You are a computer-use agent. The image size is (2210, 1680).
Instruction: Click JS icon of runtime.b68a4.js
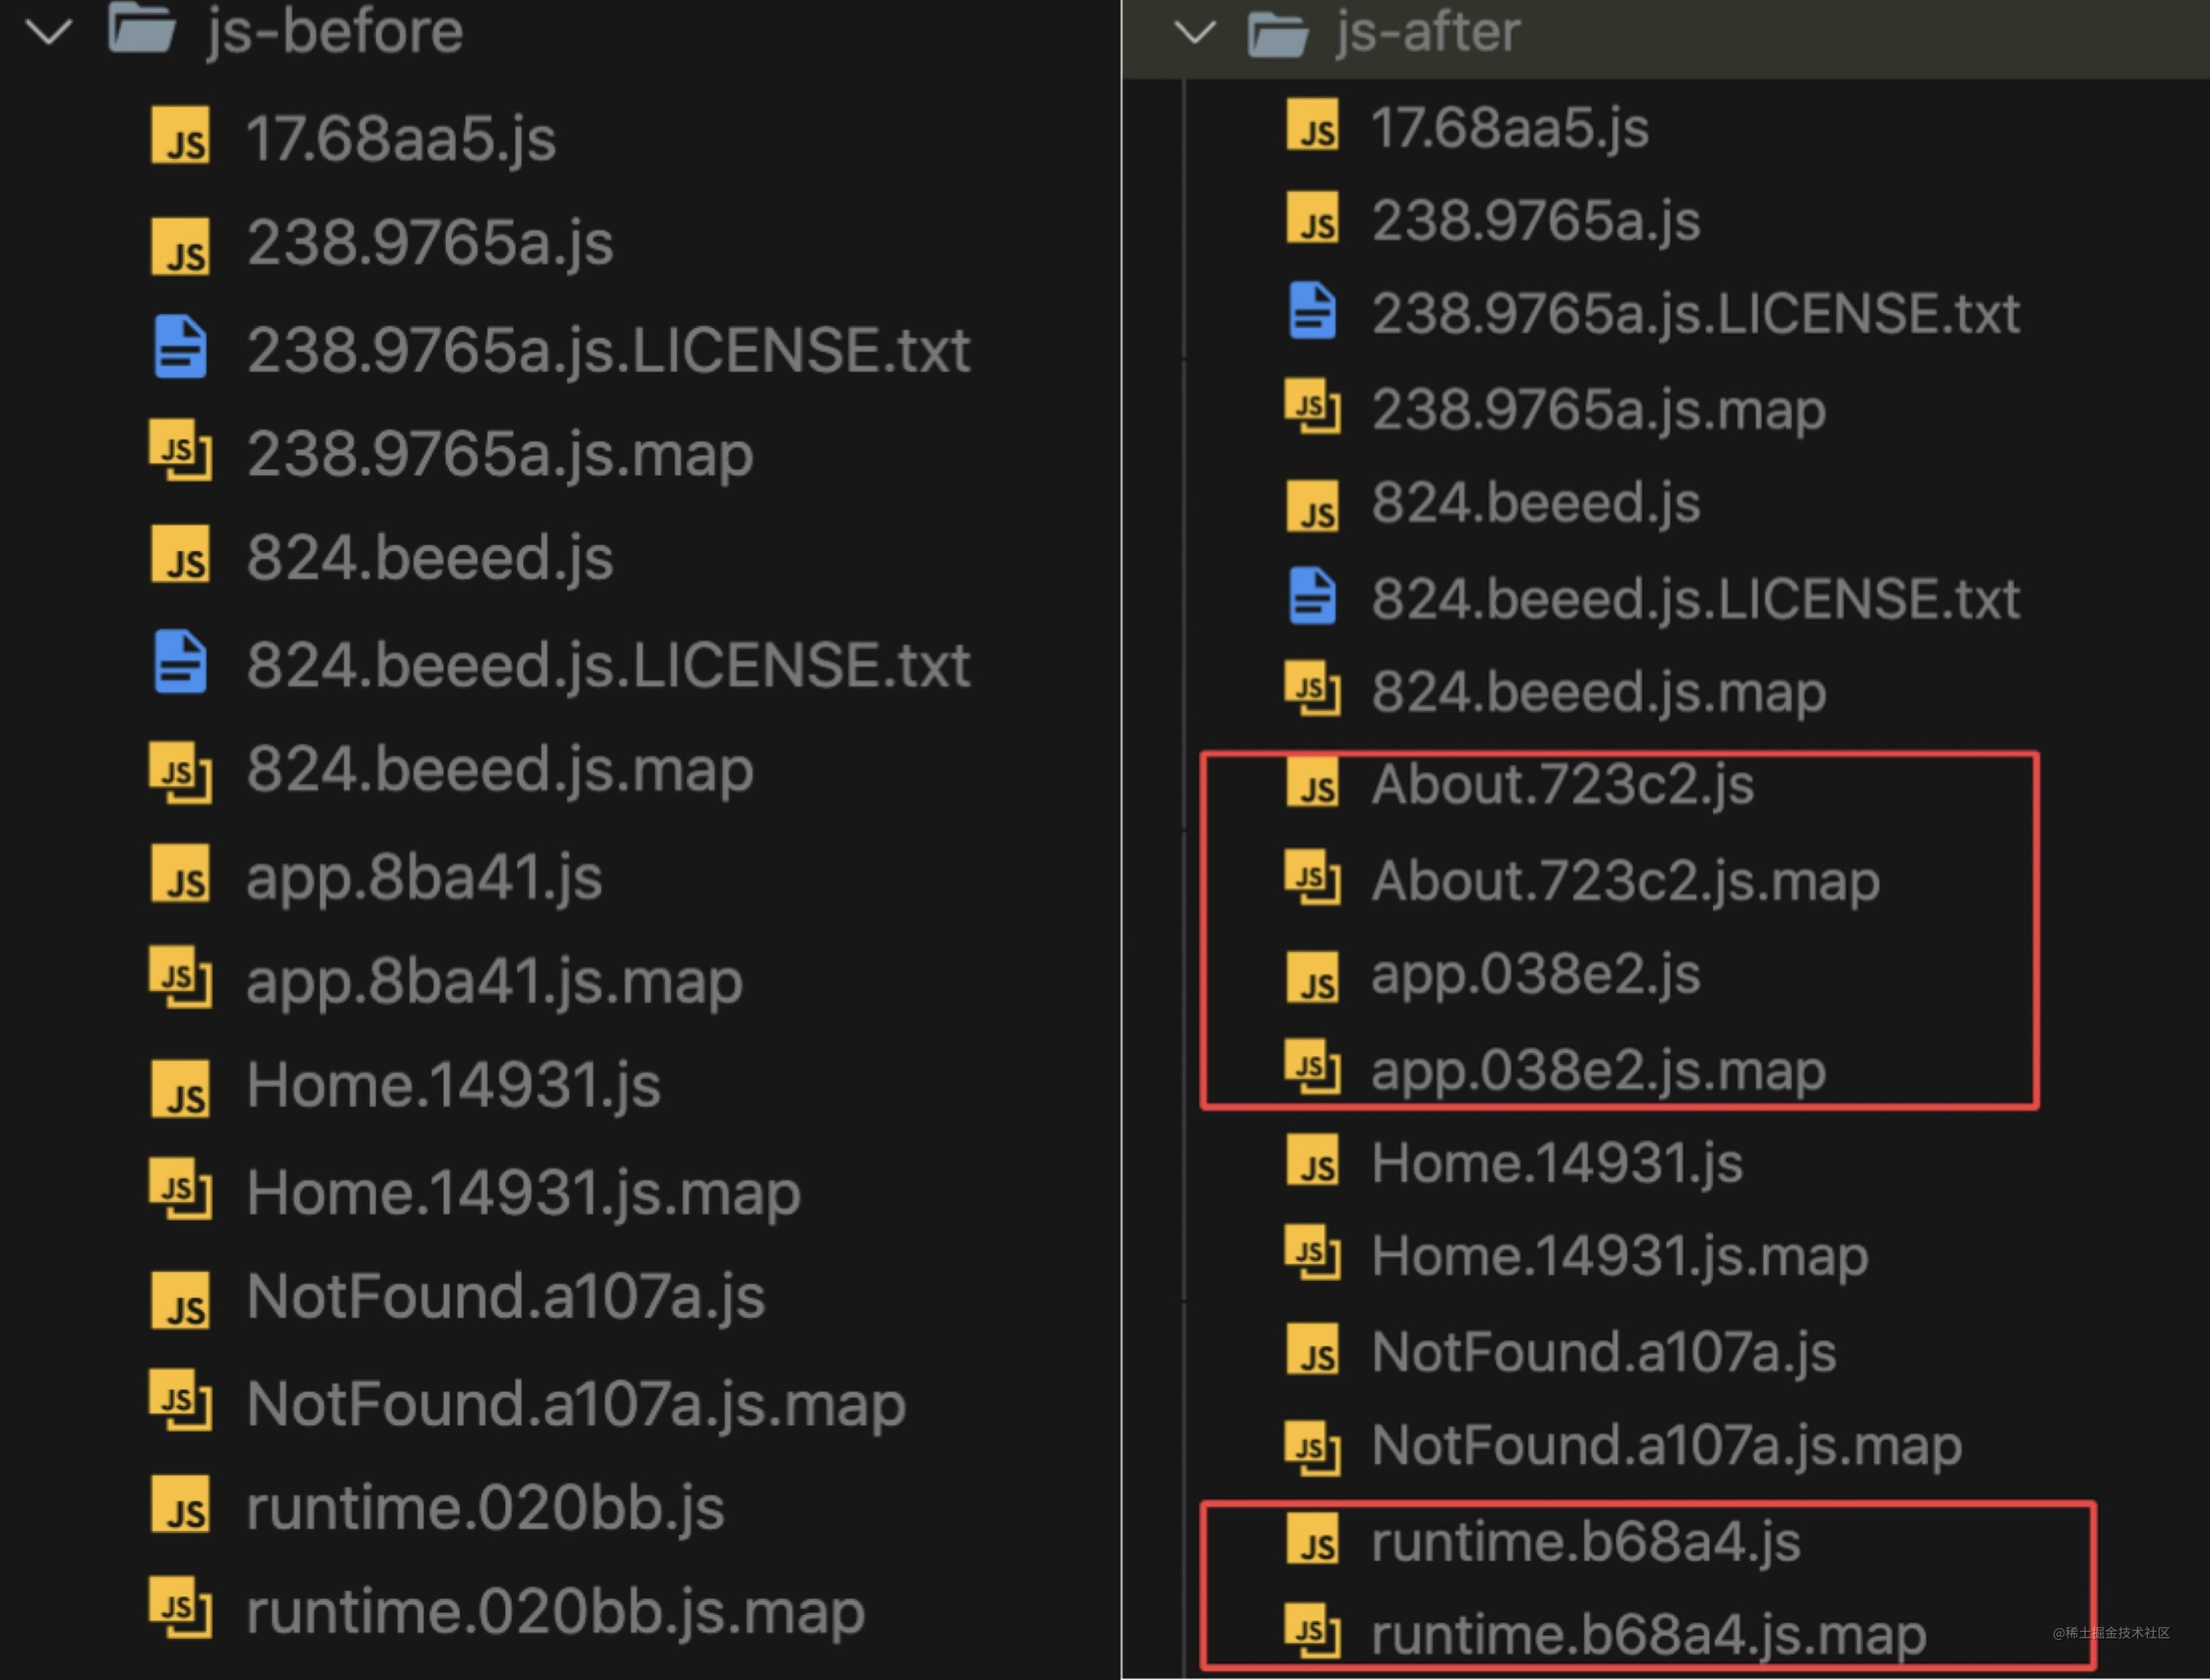point(1313,1539)
